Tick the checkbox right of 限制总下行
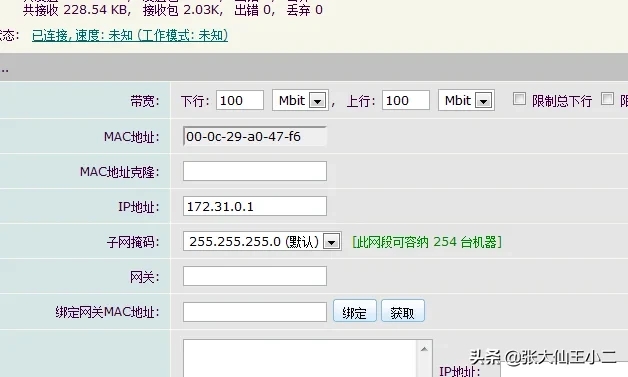The width and height of the screenshot is (628, 377). tap(607, 99)
